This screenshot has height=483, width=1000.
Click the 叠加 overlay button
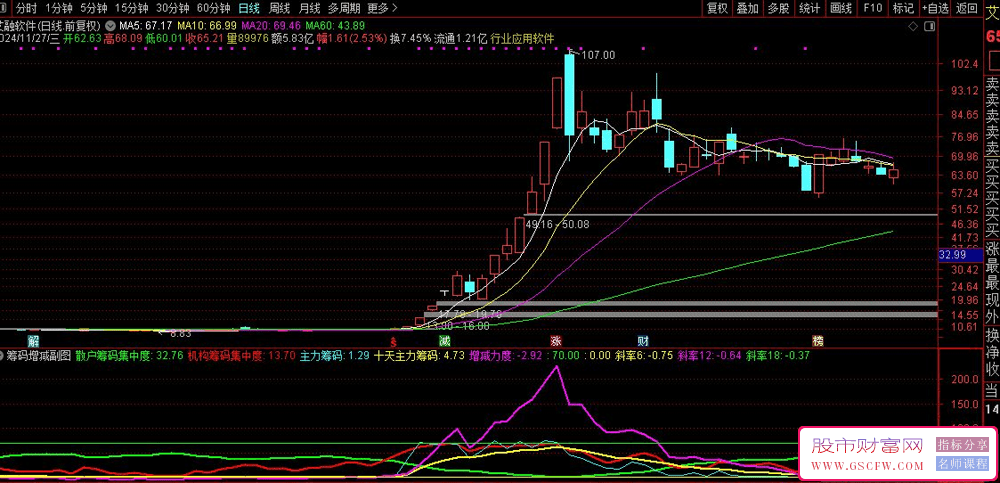coord(748,8)
